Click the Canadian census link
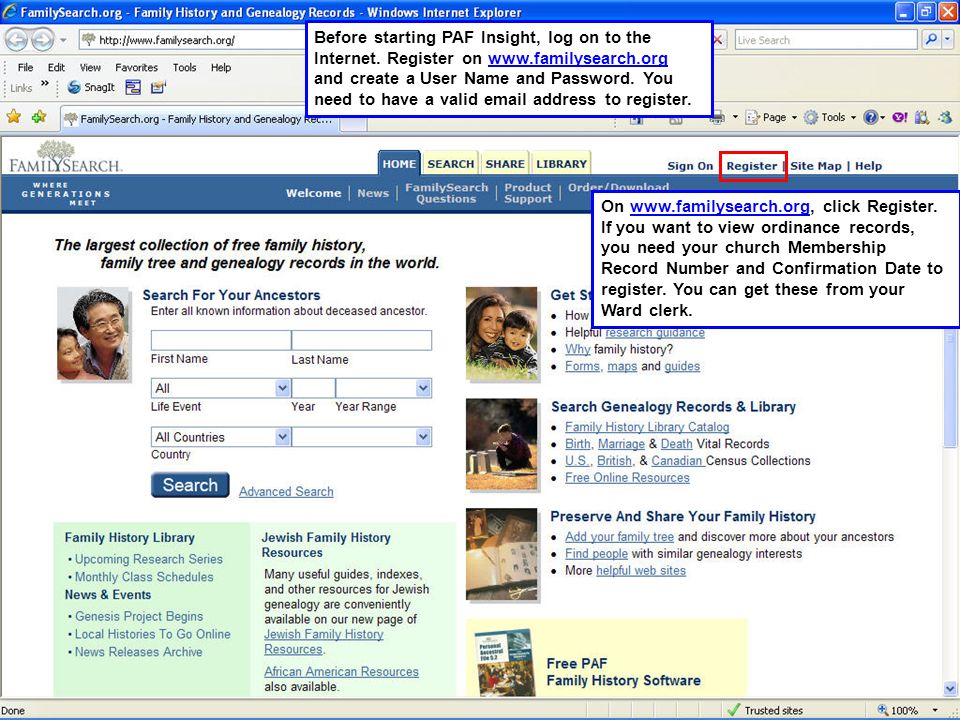Viewport: 960px width, 720px height. tap(678, 461)
